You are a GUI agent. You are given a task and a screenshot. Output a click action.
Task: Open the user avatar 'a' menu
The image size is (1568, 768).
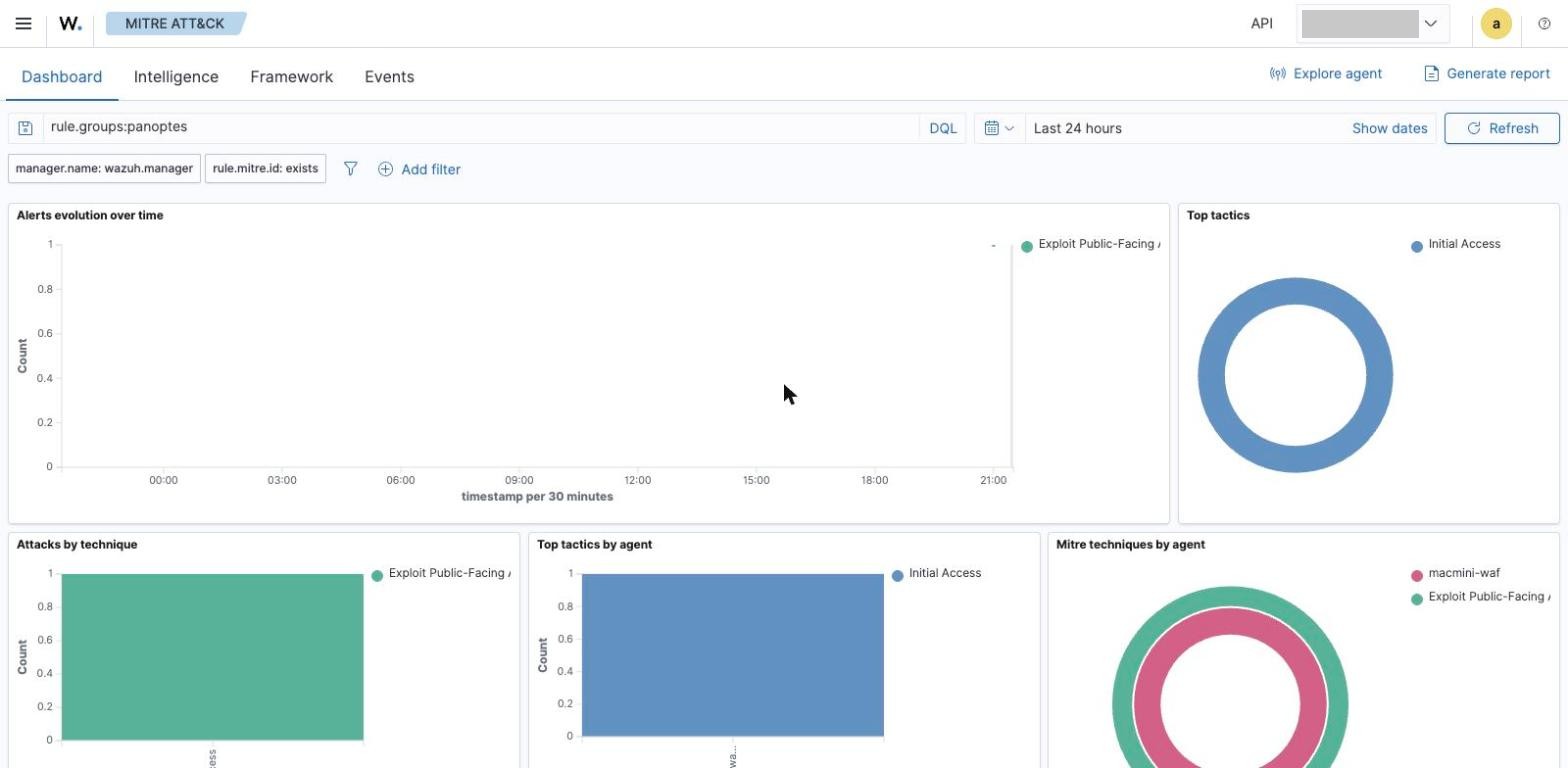pyautogui.click(x=1496, y=24)
